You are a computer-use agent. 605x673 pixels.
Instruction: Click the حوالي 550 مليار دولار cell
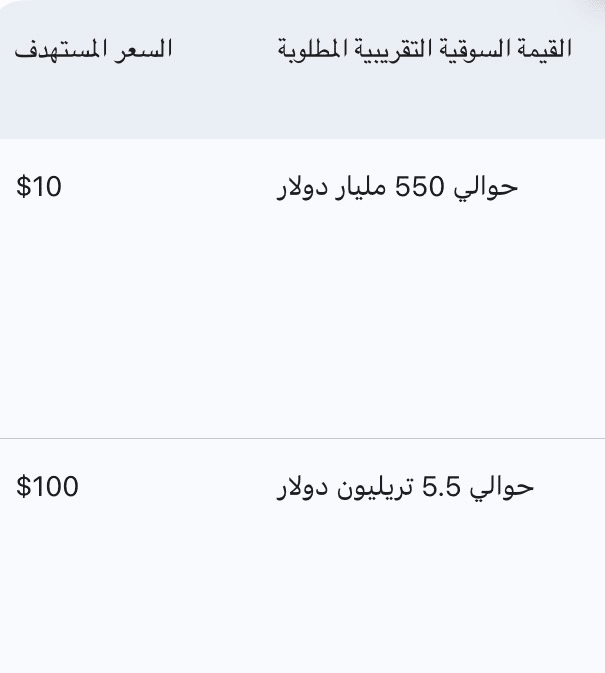[x=397, y=188]
